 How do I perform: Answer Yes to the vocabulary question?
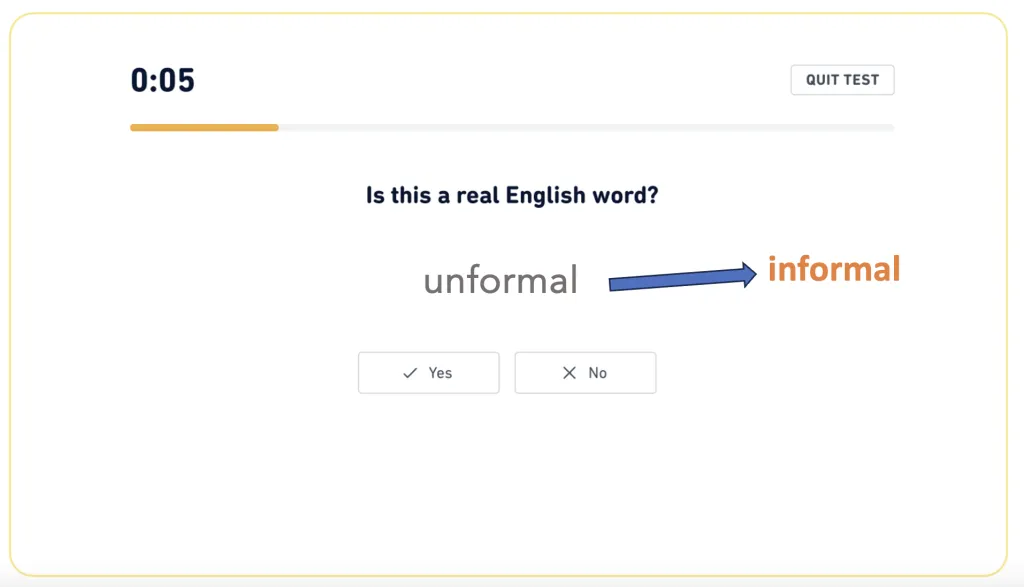428,372
